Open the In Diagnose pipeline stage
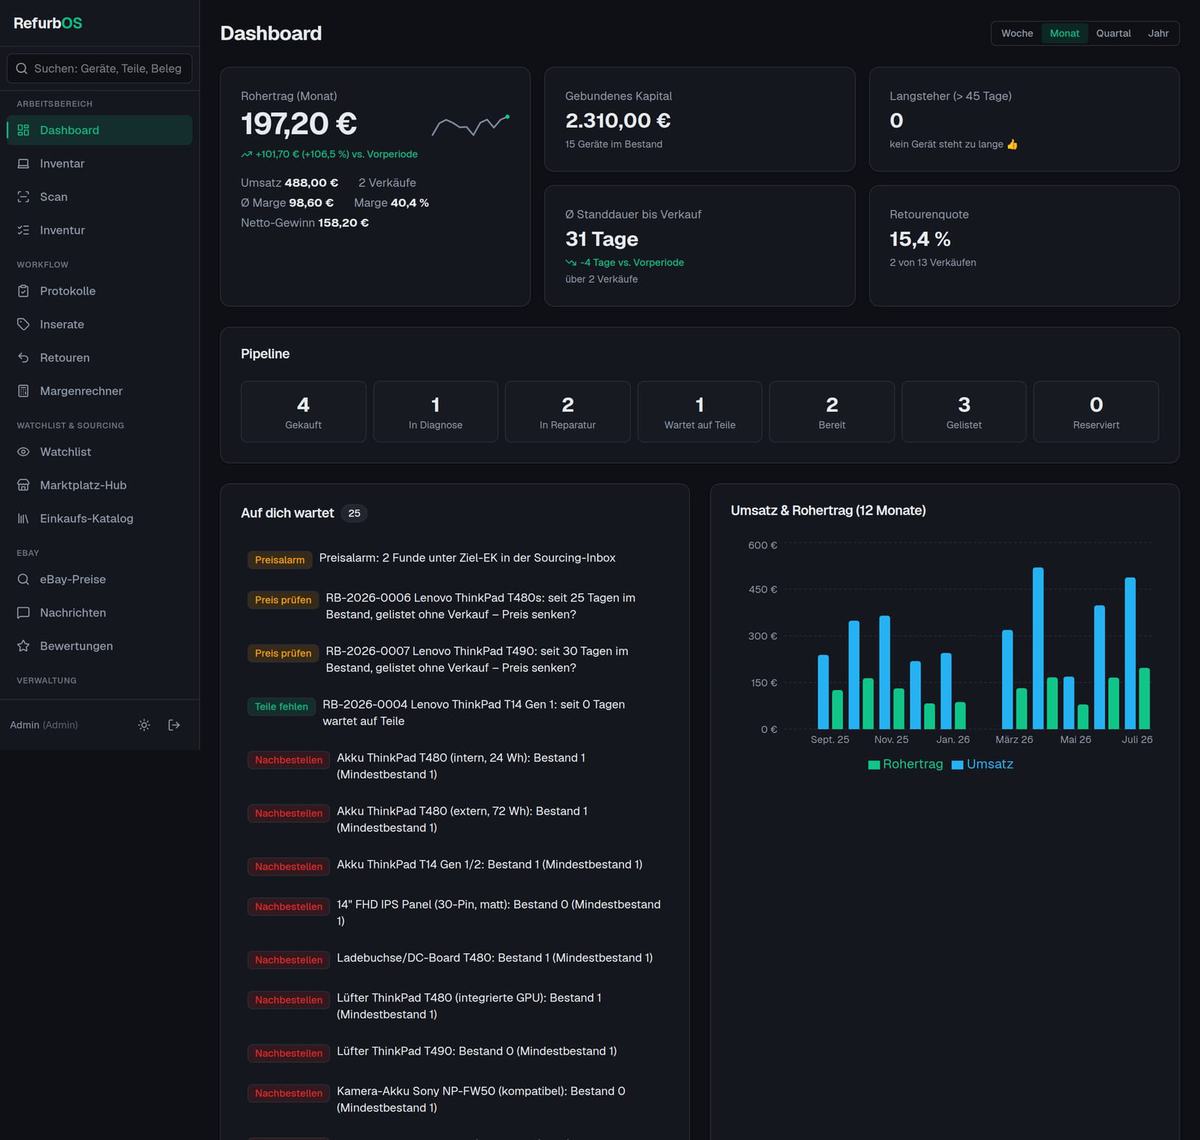 coord(435,411)
